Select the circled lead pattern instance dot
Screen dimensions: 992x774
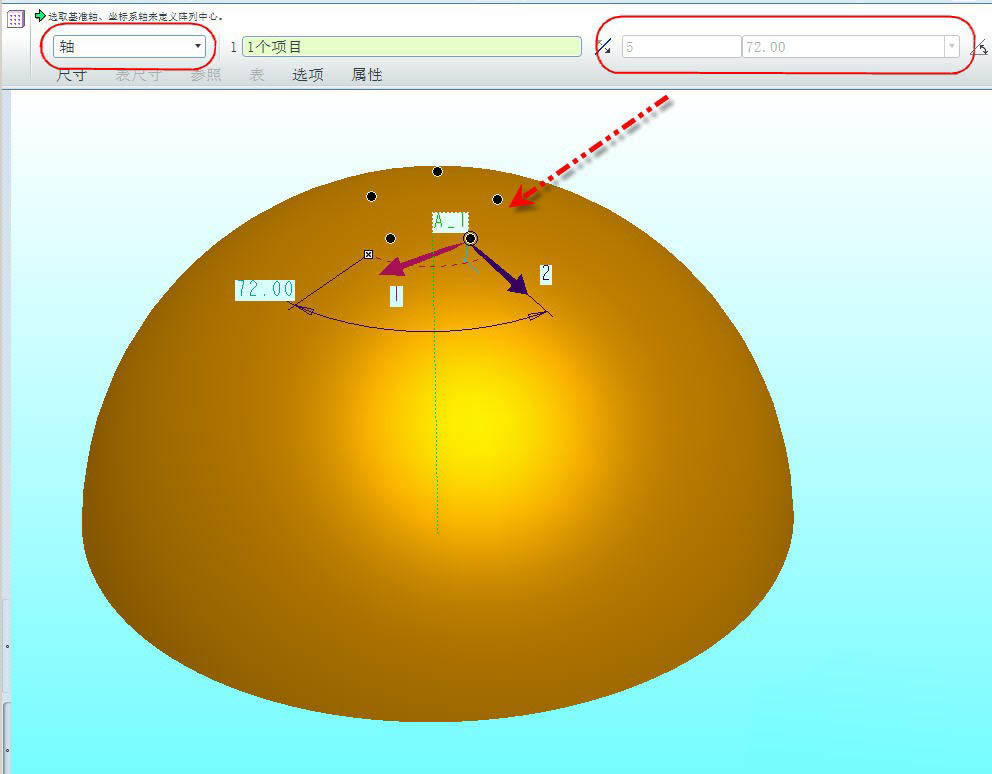[x=470, y=239]
